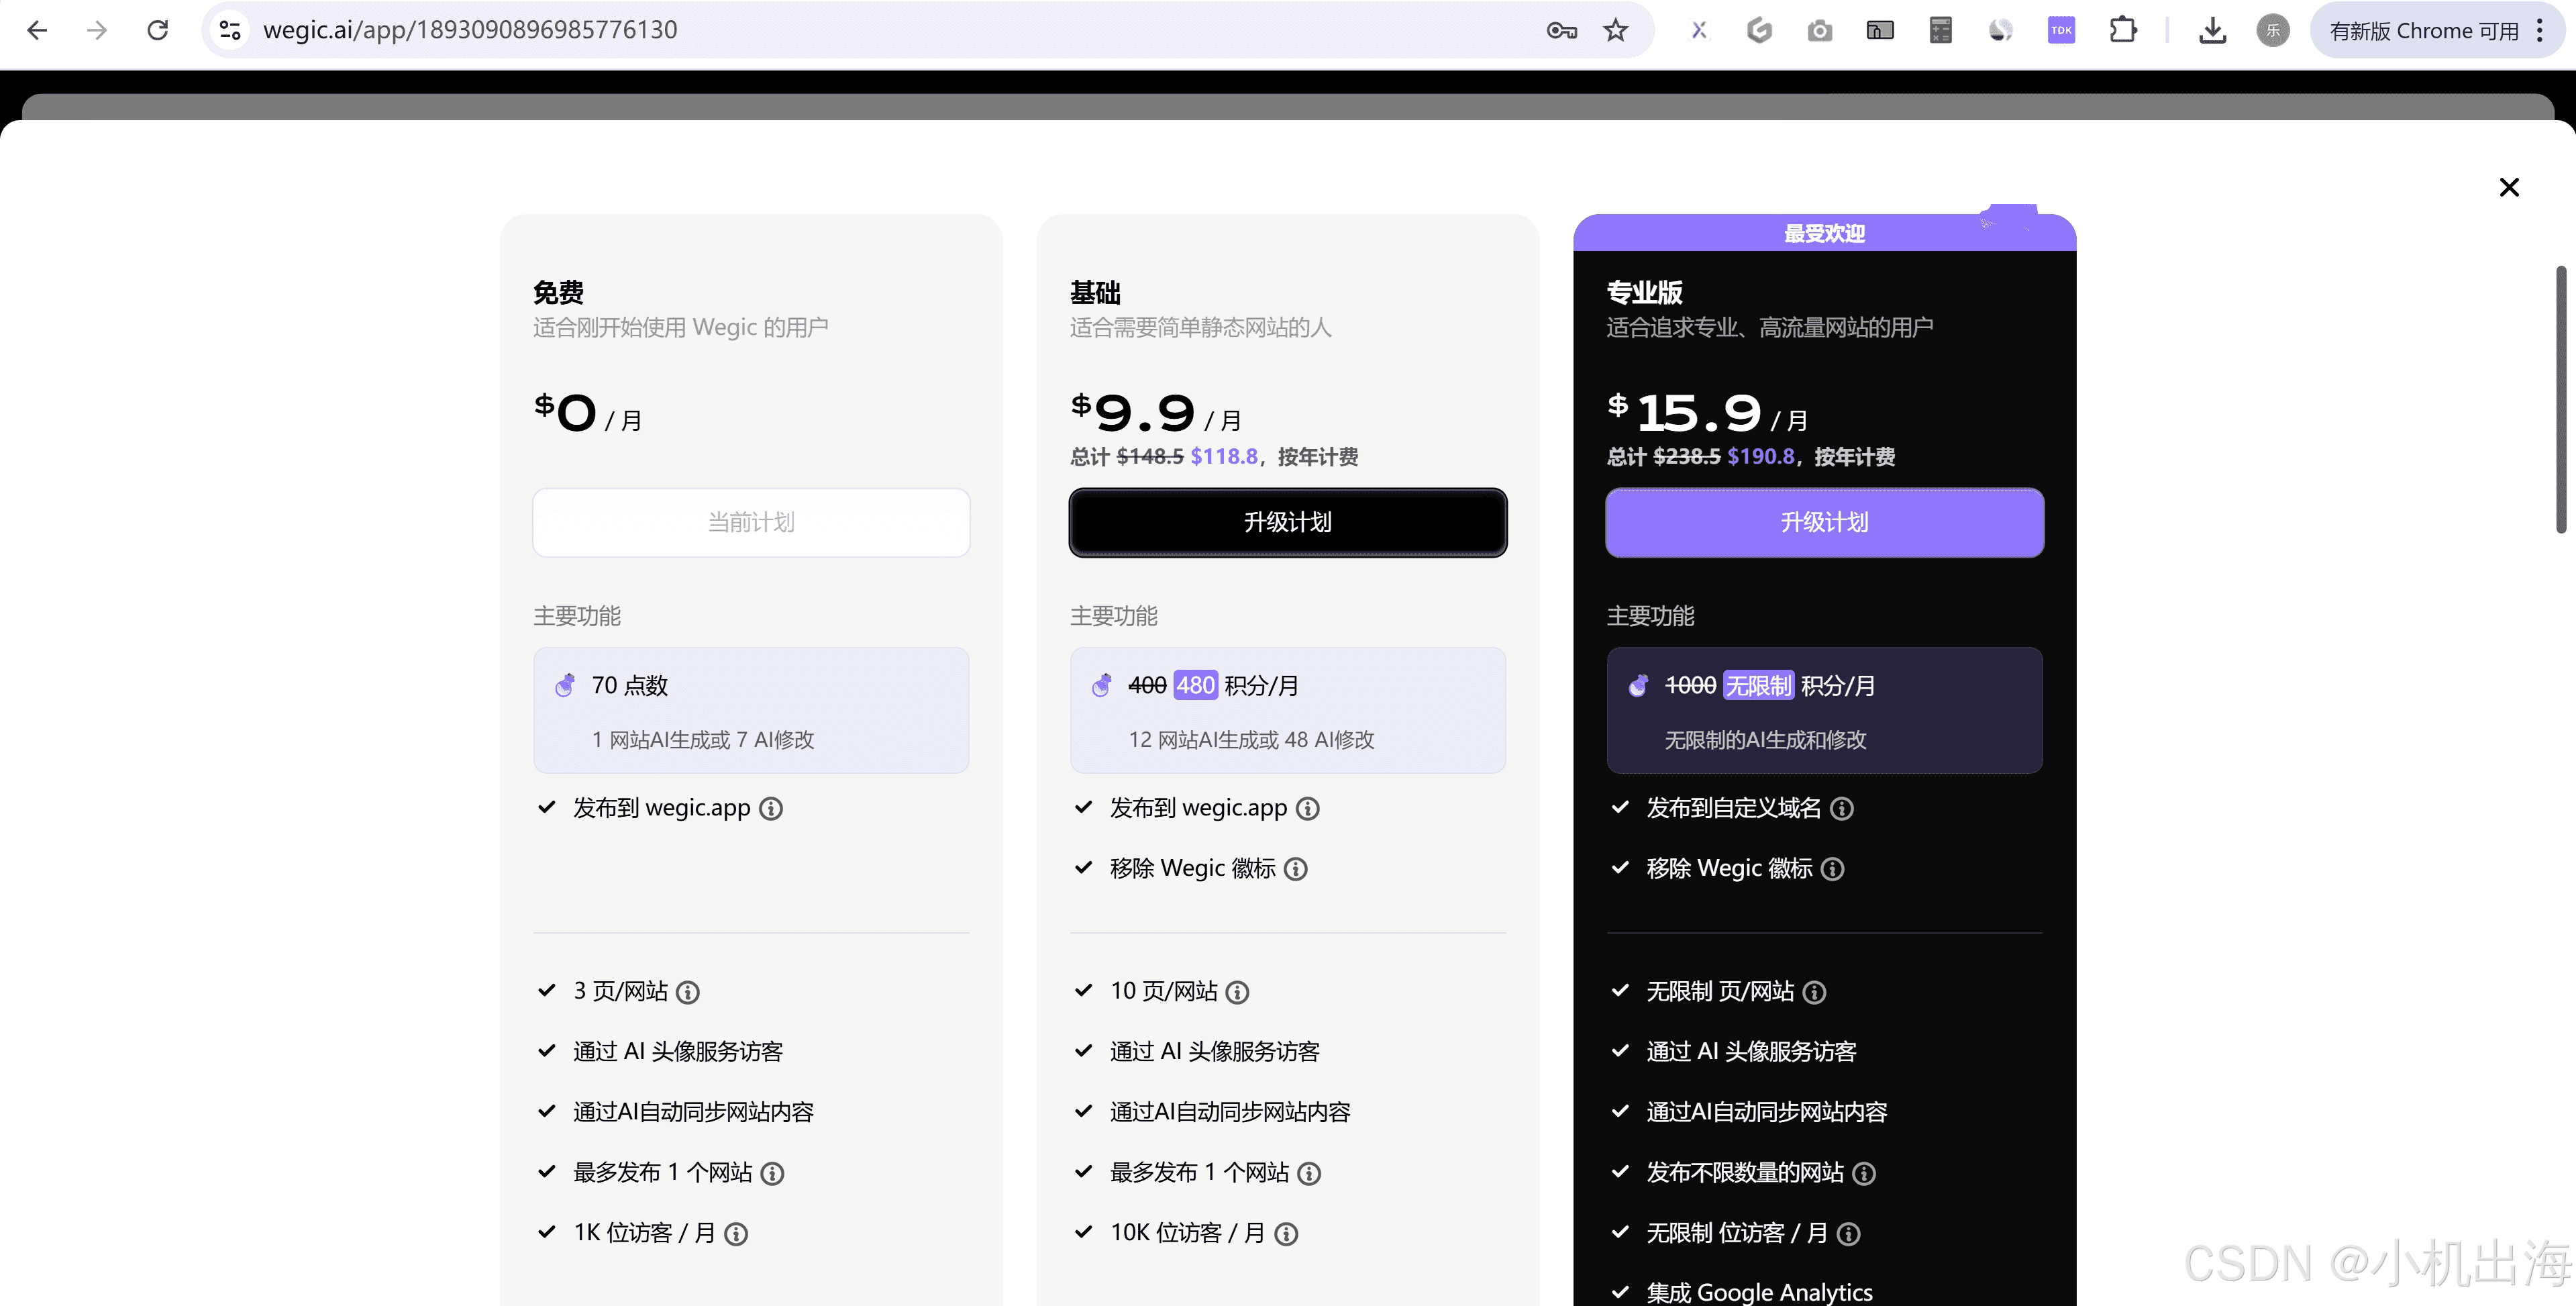
Task: Click the Basic plan title 基础
Action: (x=1095, y=292)
